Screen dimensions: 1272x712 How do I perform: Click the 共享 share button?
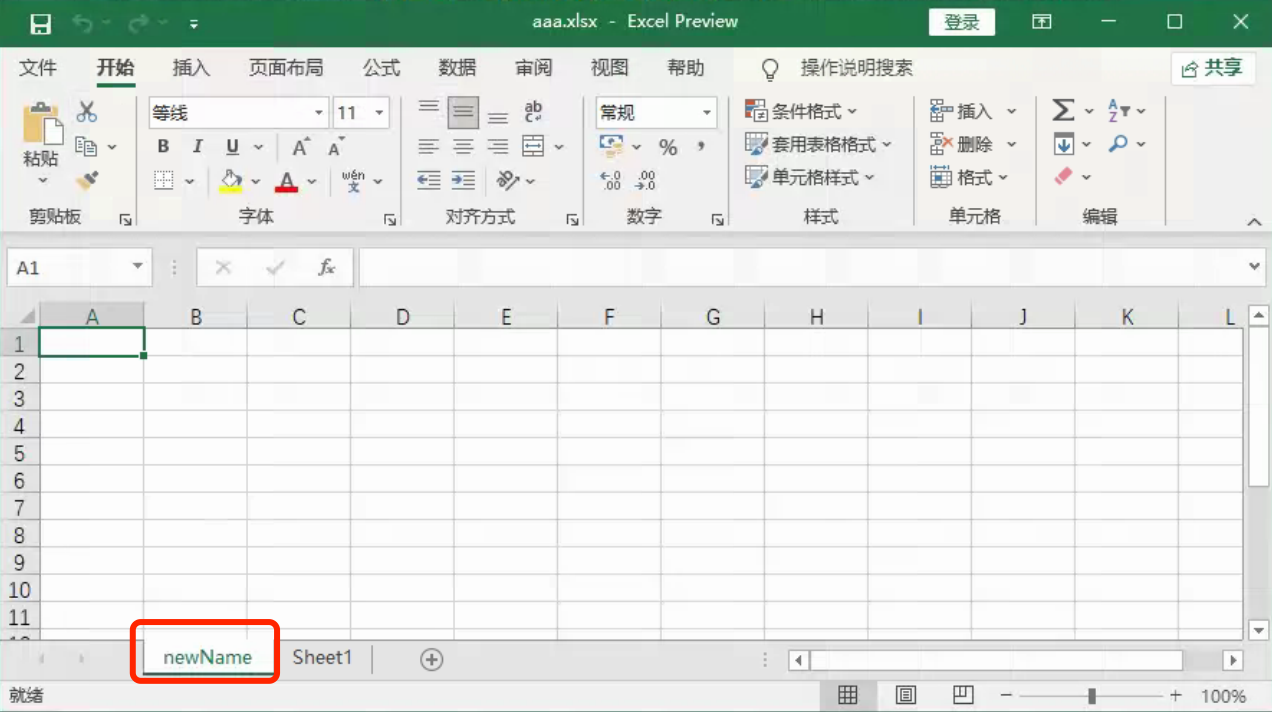coord(1212,68)
